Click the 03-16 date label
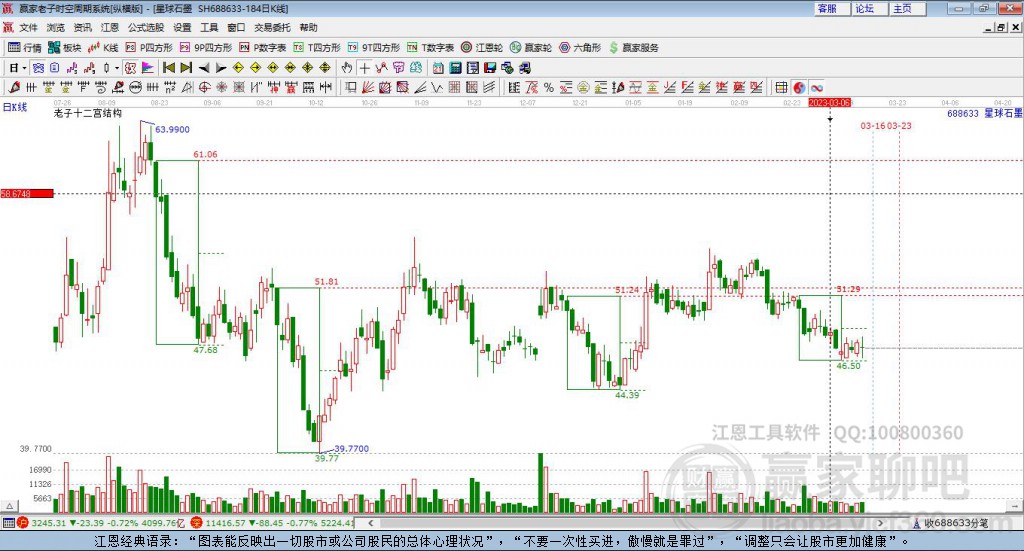 [x=872, y=125]
